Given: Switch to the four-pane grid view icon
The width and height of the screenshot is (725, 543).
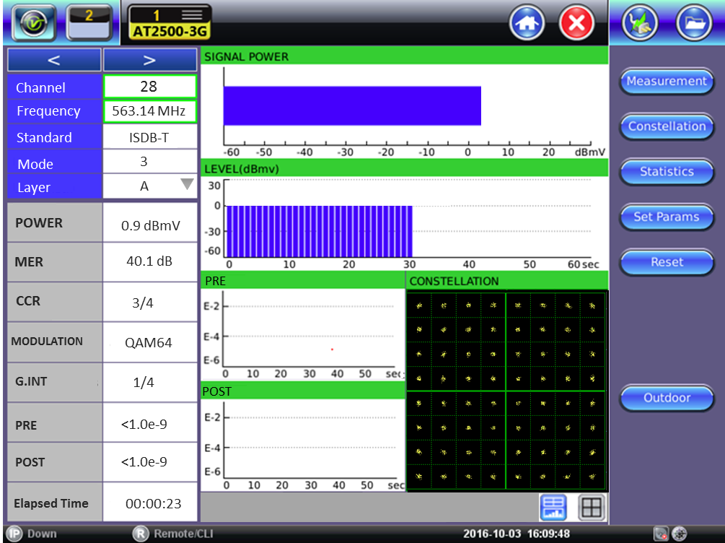Looking at the screenshot, I should [x=591, y=507].
